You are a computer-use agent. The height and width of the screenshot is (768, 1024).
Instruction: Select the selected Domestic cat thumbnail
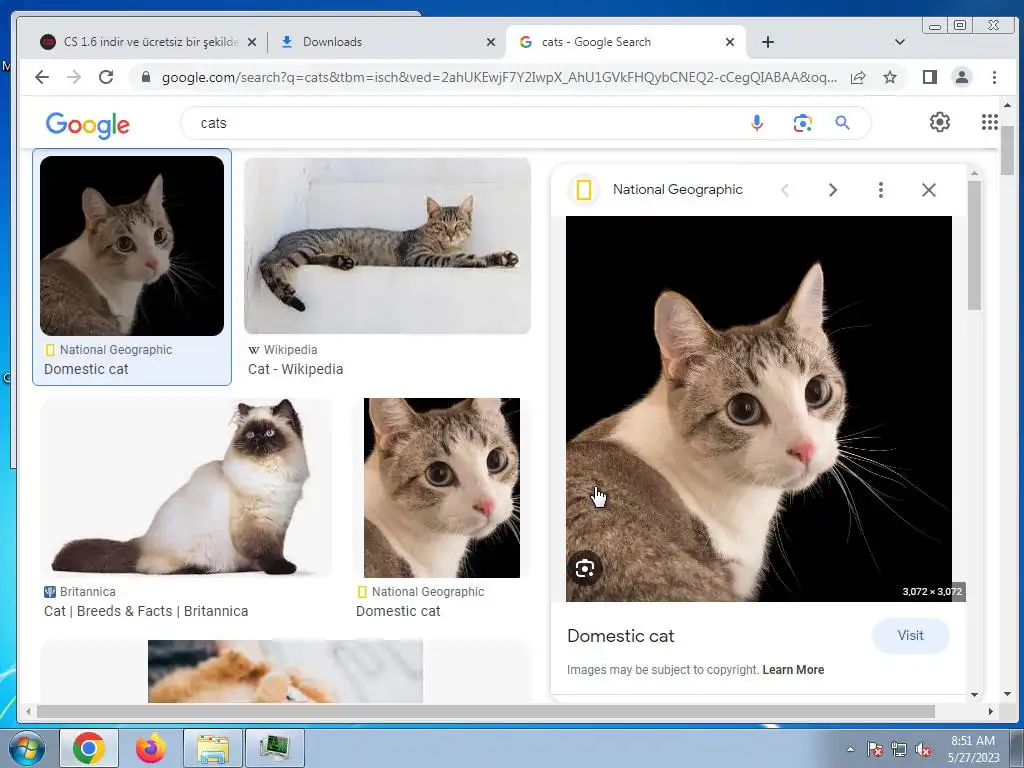[132, 246]
